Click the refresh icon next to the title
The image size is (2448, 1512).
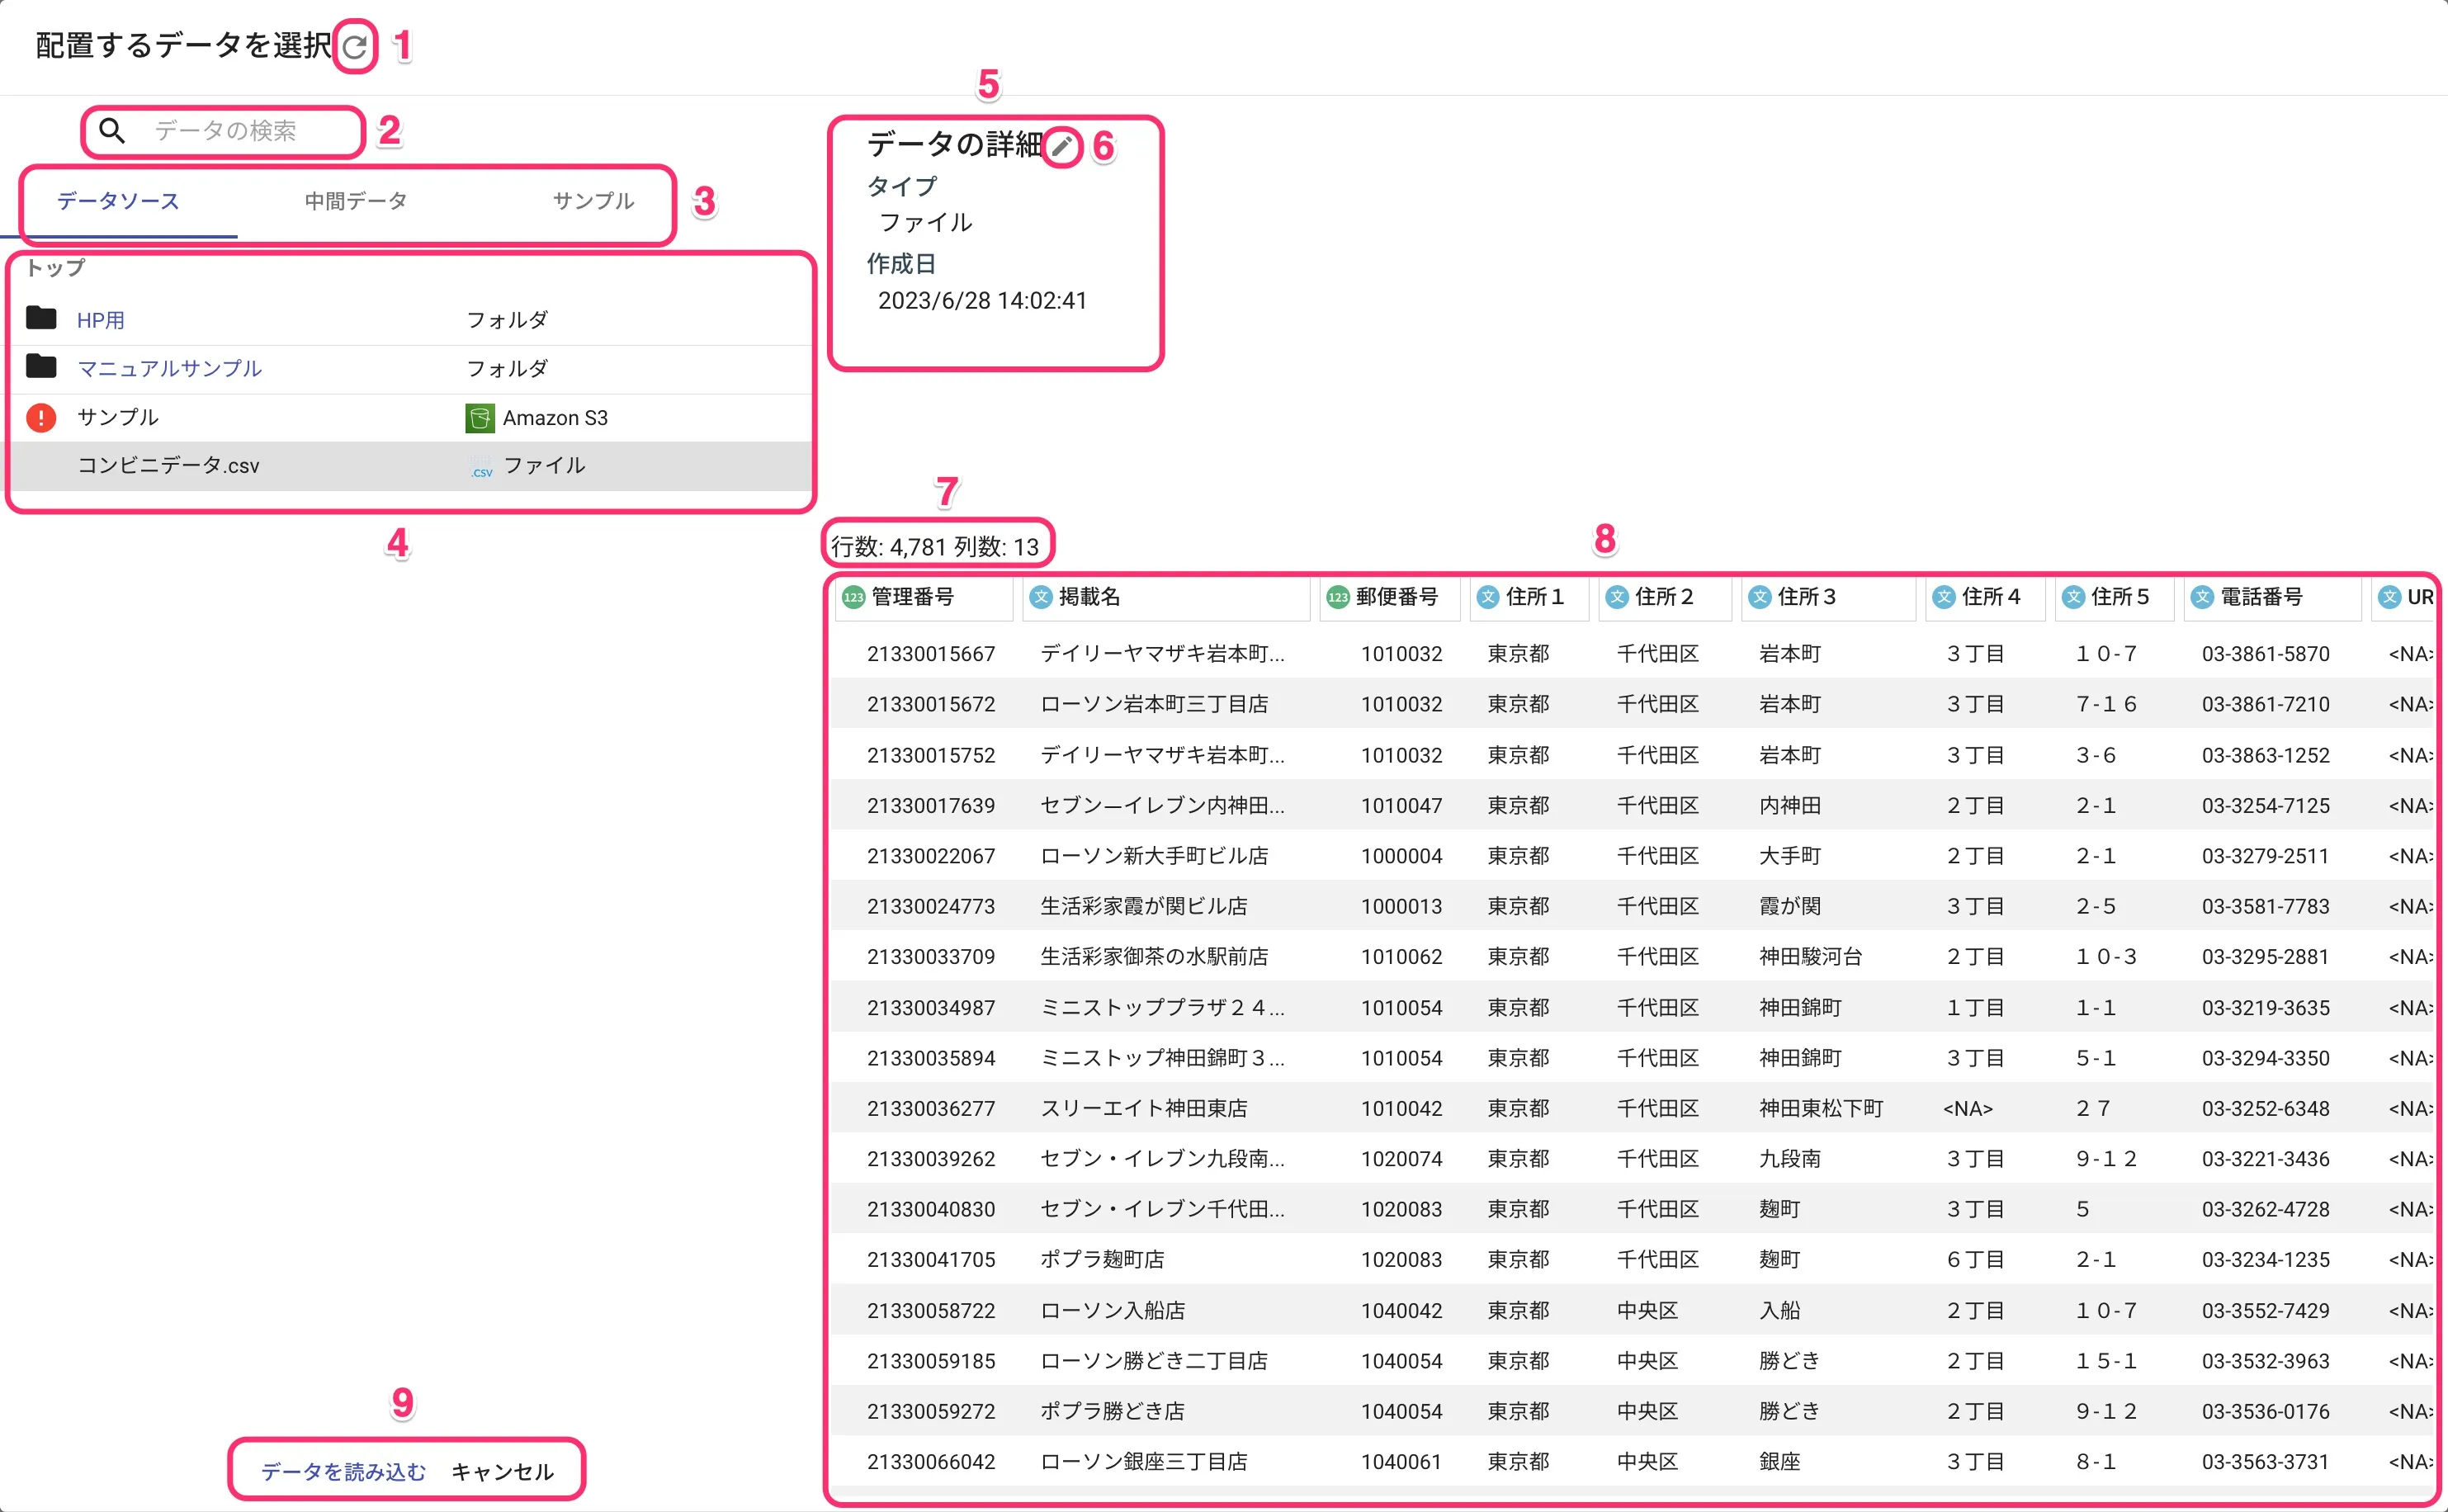click(x=354, y=46)
